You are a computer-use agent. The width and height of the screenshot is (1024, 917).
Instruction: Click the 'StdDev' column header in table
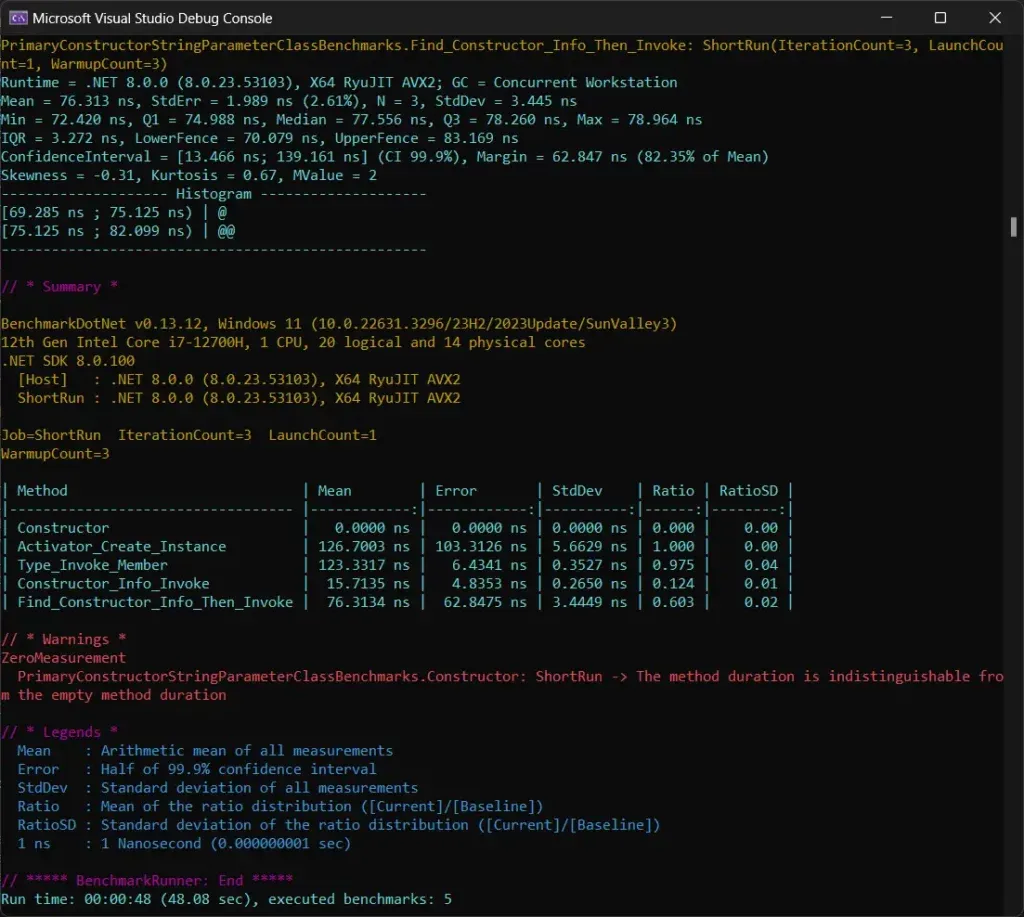tap(577, 491)
